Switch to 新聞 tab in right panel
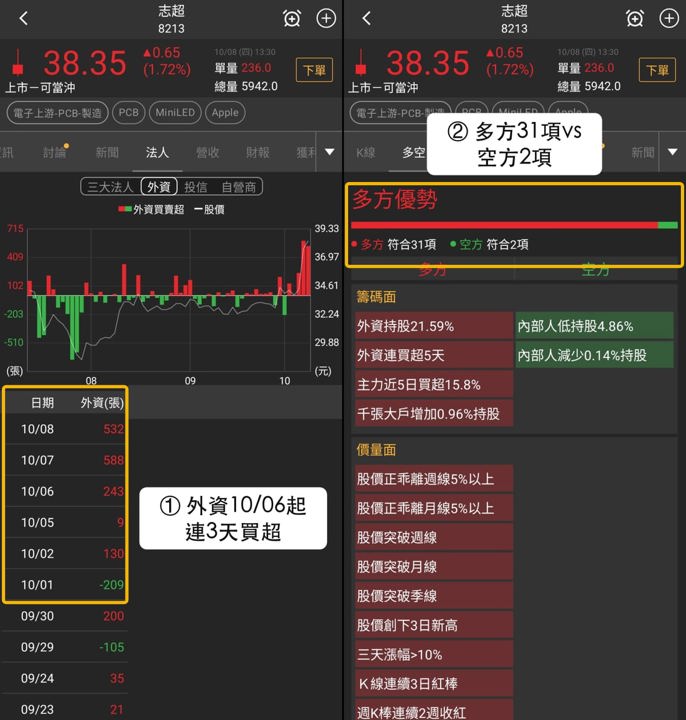 [643, 152]
